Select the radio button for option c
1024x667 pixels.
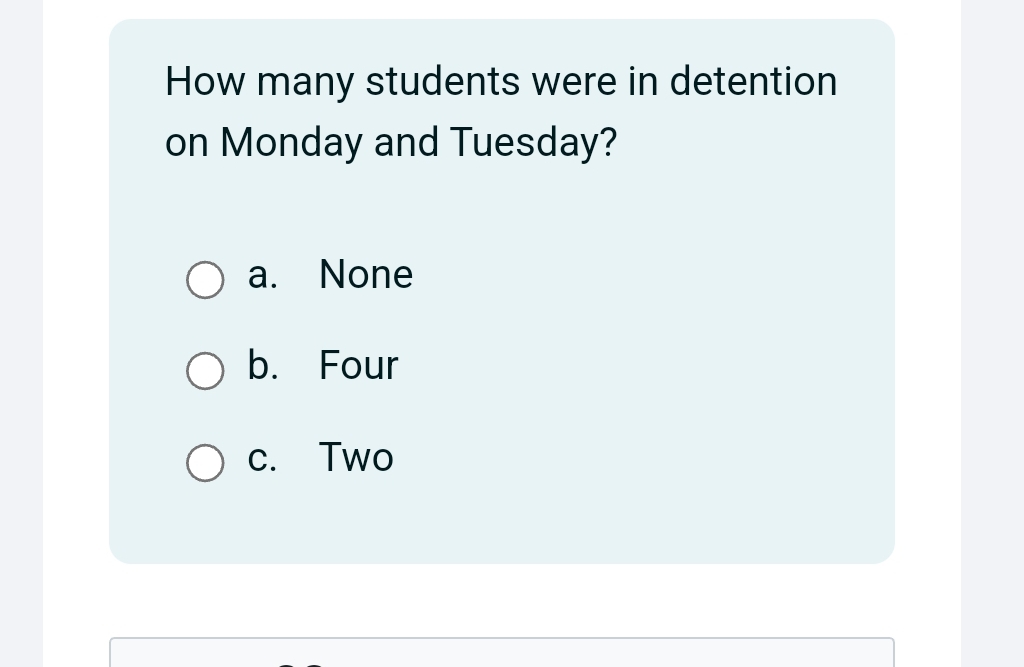(205, 463)
